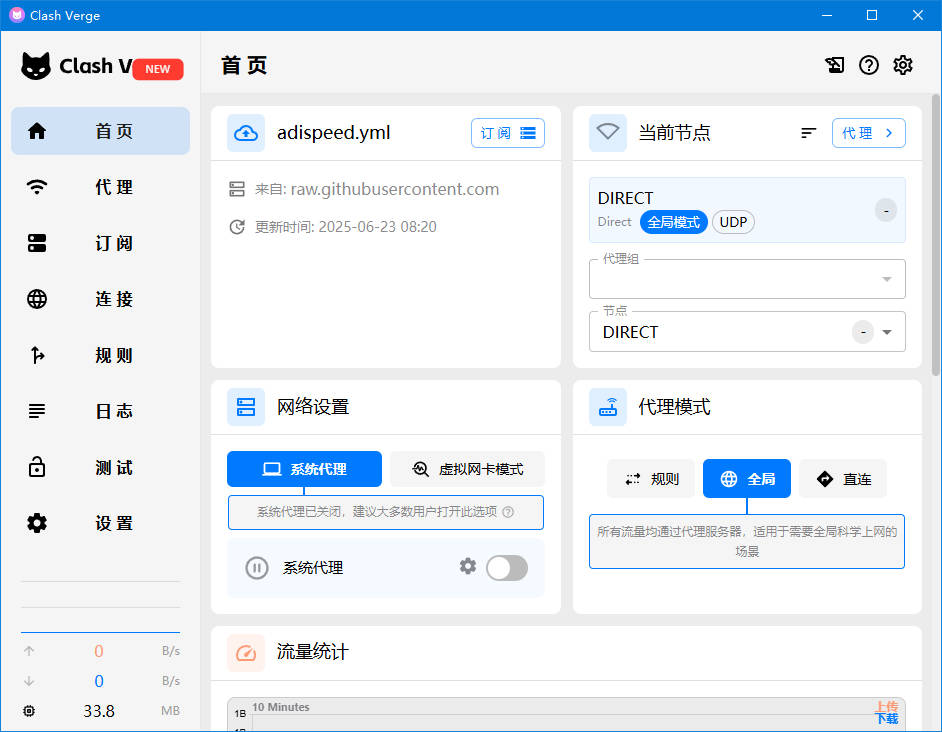942x732 pixels.
Task: Go to 连接 in the sidebar
Action: 100,299
